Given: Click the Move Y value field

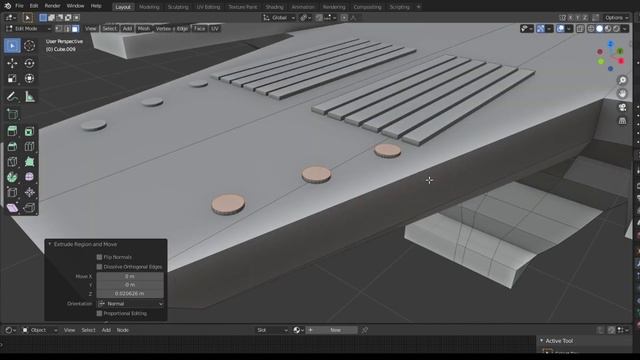Looking at the screenshot, I should tap(130, 285).
